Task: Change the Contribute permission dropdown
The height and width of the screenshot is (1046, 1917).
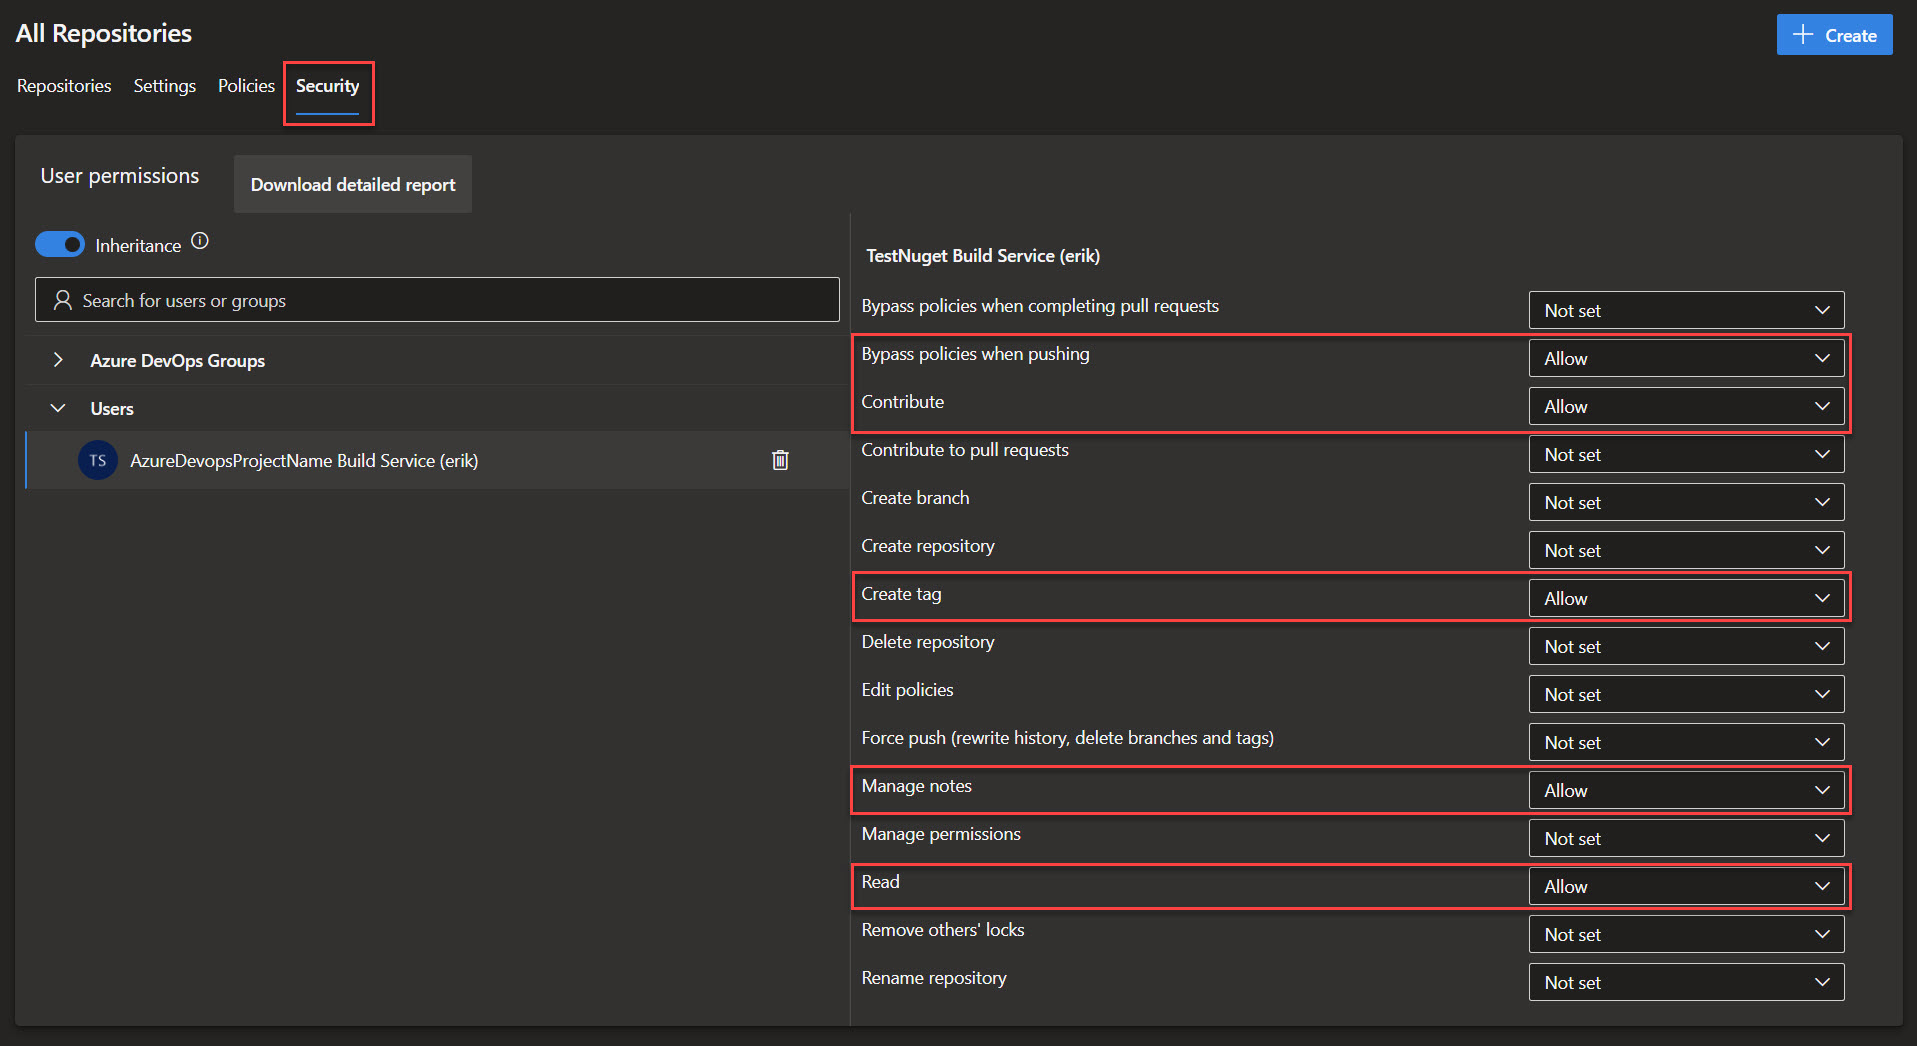Action: (1686, 406)
